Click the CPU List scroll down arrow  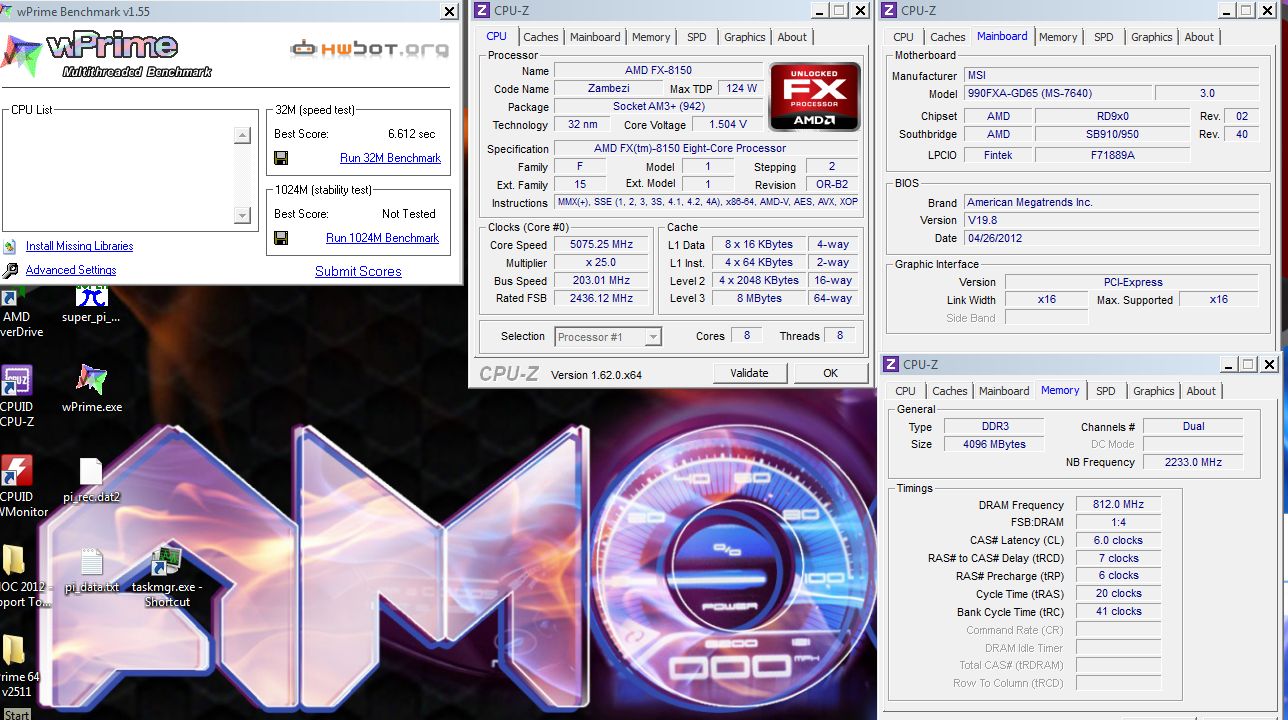(x=242, y=215)
